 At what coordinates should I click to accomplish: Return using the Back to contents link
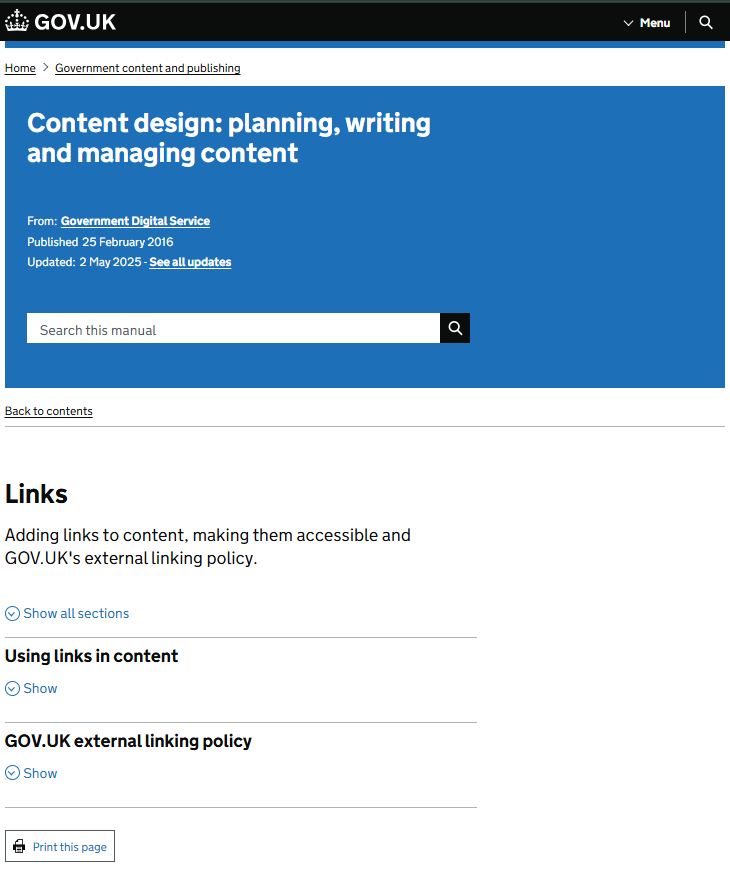[x=48, y=411]
